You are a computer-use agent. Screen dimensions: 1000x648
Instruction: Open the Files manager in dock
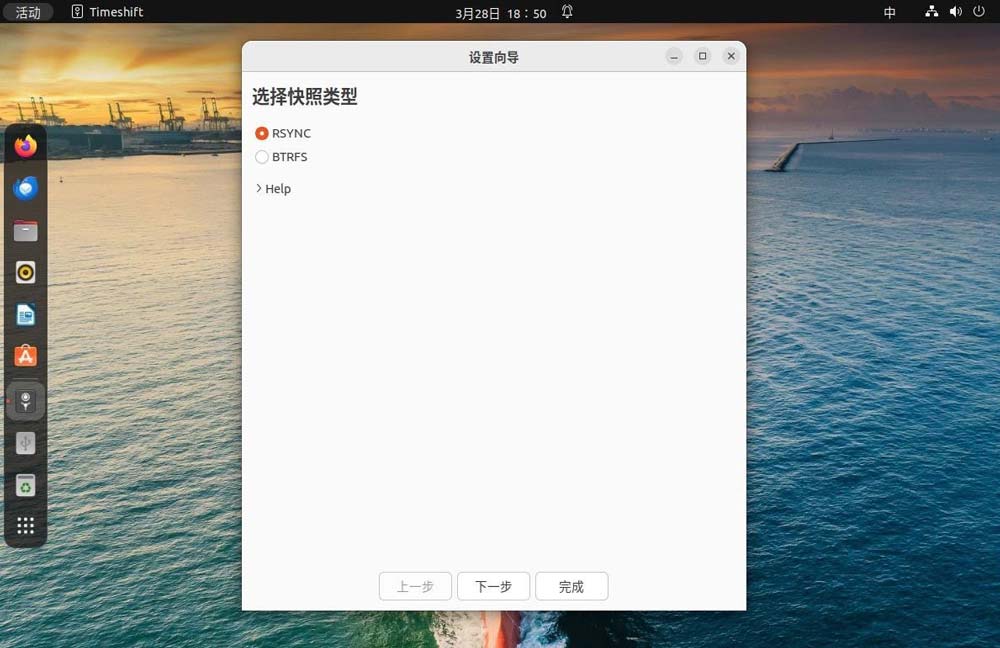click(26, 231)
